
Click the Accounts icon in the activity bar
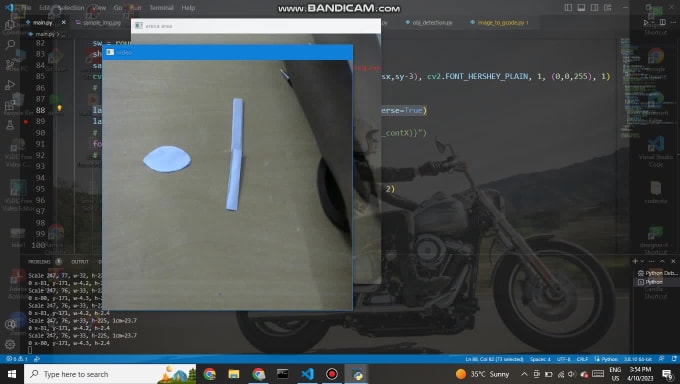pos(10,324)
